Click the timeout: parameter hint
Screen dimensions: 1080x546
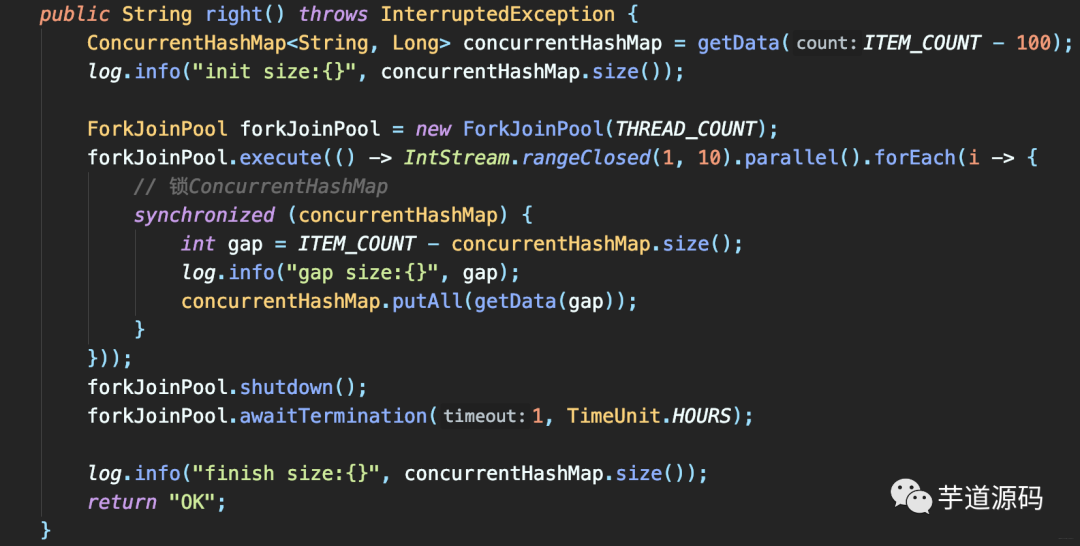[x=484, y=416]
